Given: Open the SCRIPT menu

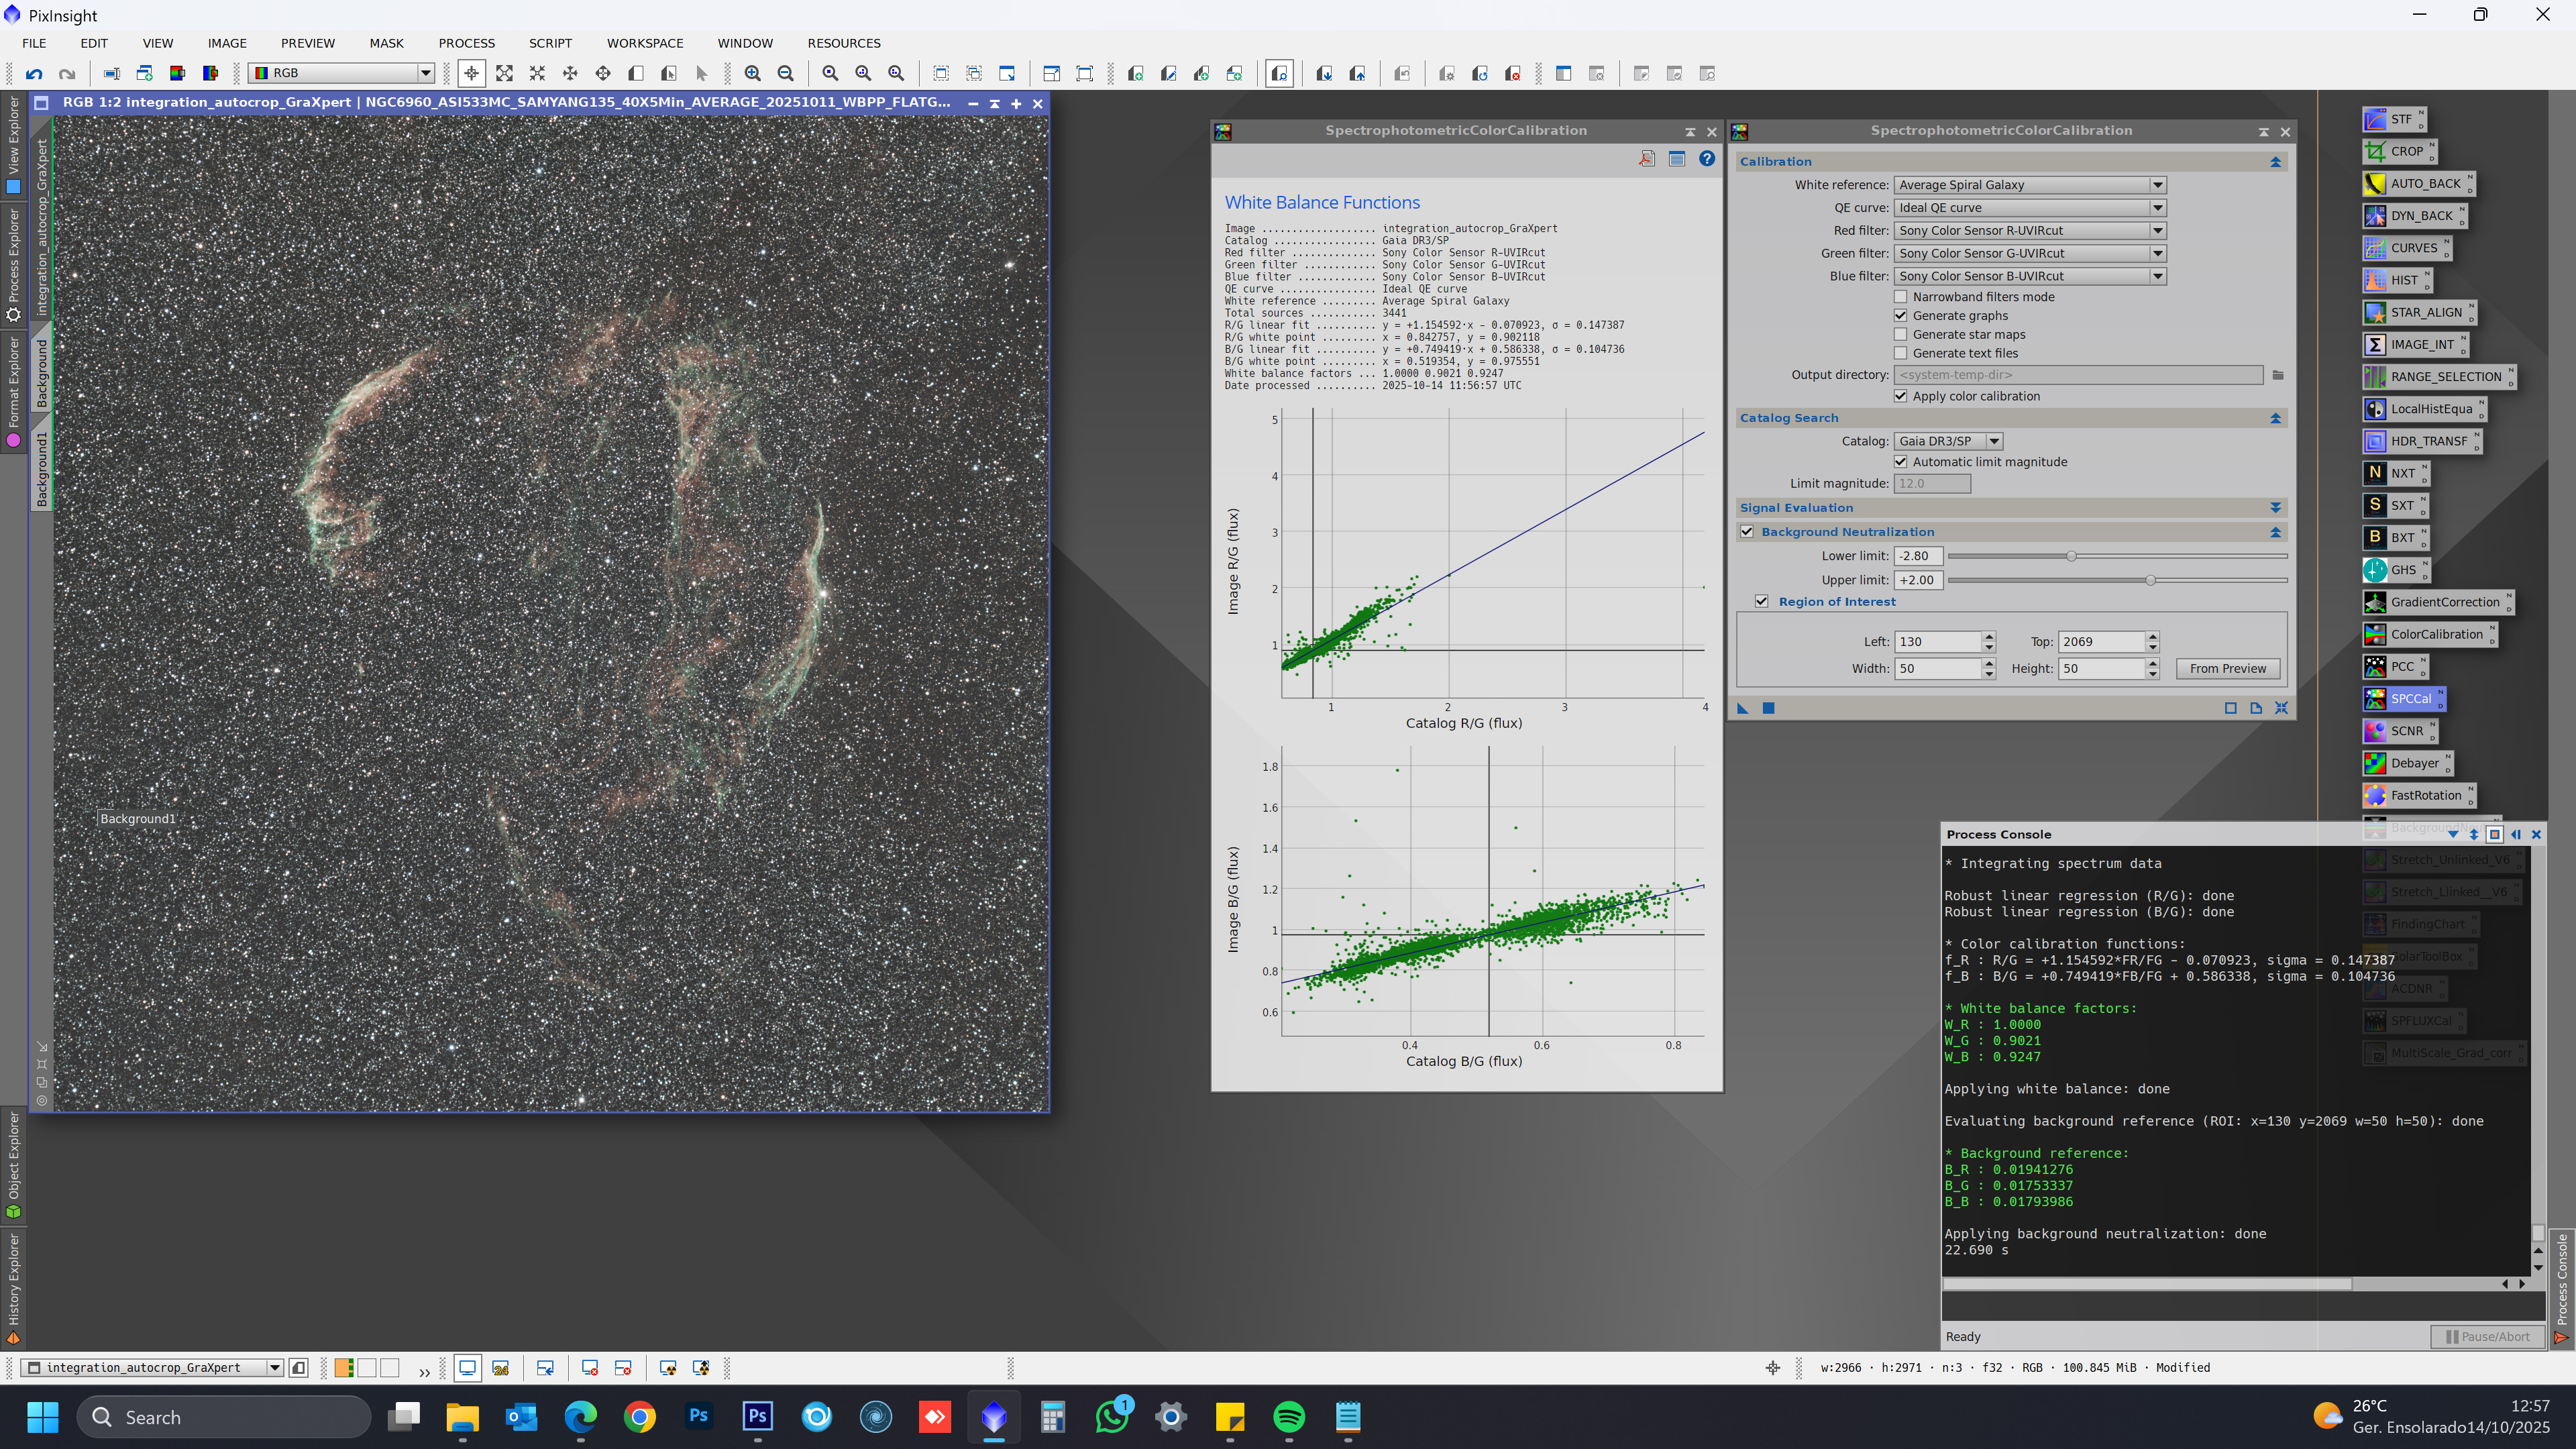Looking at the screenshot, I should 550,43.
